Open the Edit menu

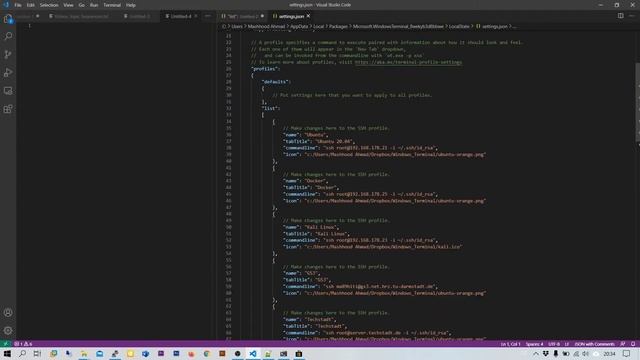[31, 5]
